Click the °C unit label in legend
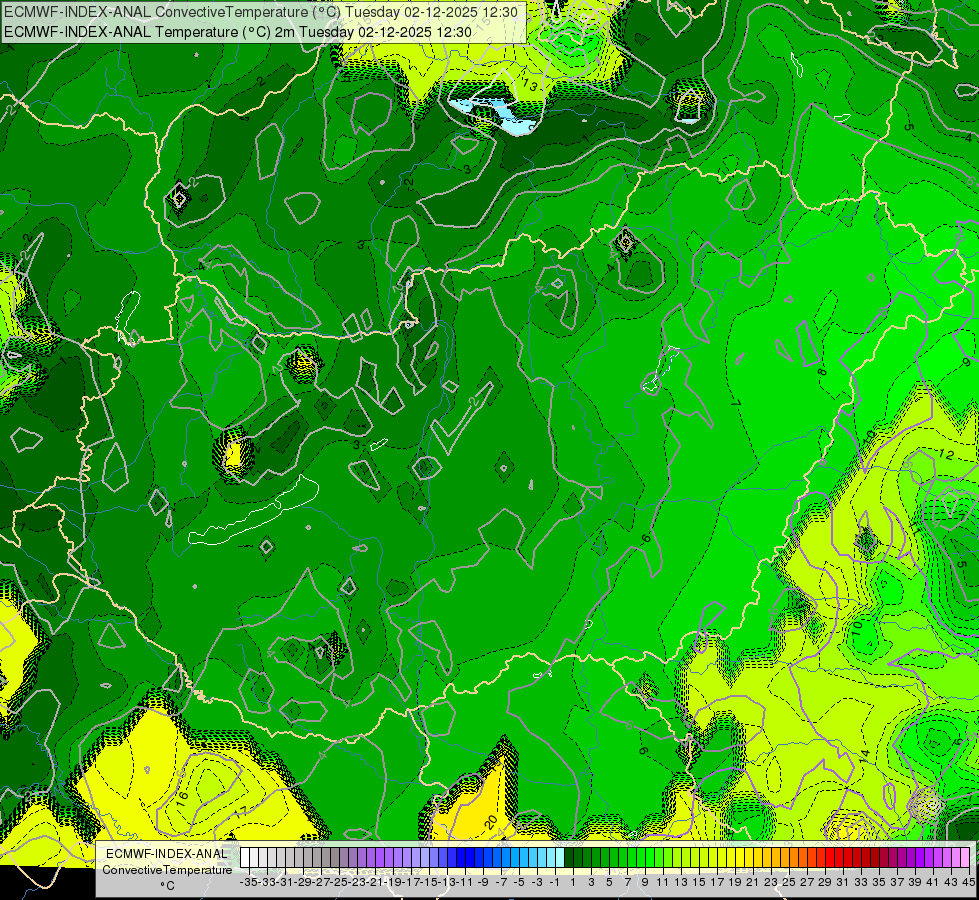 (167, 886)
